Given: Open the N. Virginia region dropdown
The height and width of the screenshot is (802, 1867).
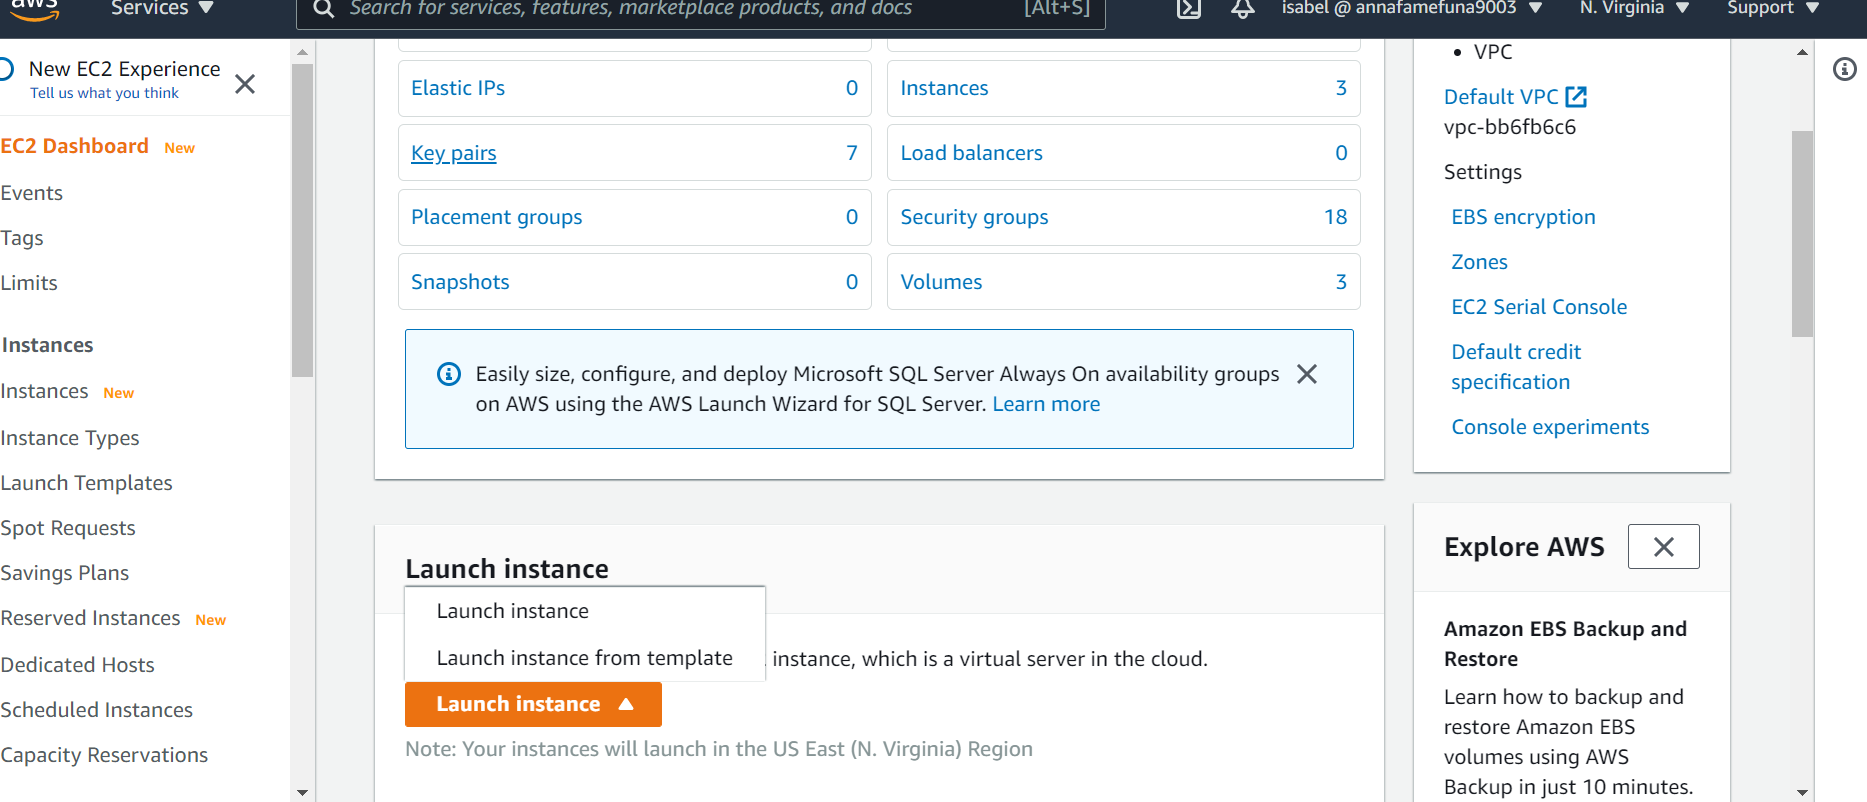Looking at the screenshot, I should (x=1634, y=9).
